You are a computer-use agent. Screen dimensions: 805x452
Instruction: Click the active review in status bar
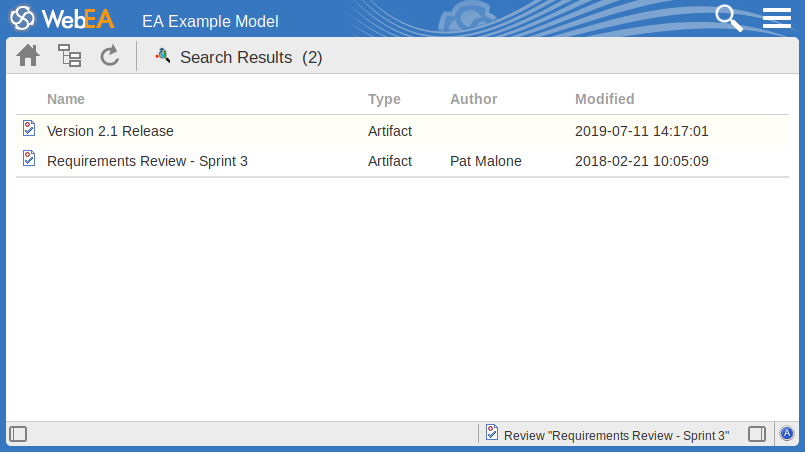pyautogui.click(x=615, y=435)
